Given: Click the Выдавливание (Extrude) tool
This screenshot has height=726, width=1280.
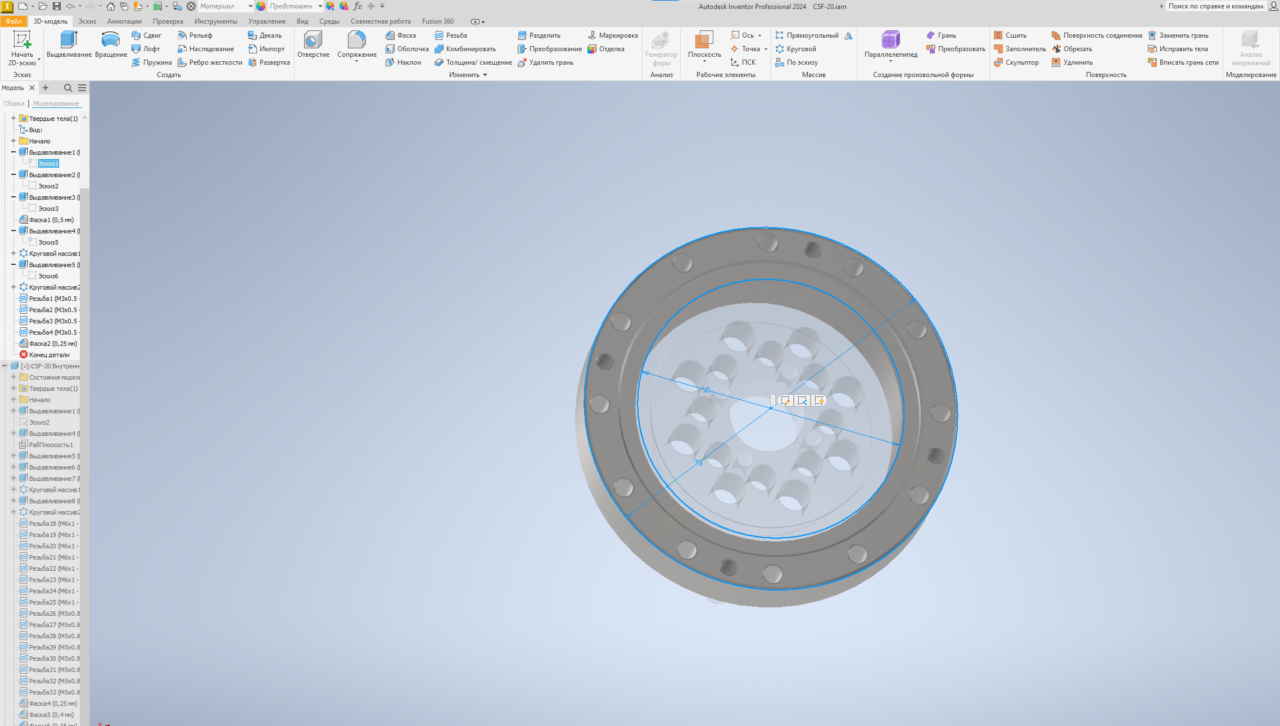Looking at the screenshot, I should [x=68, y=43].
